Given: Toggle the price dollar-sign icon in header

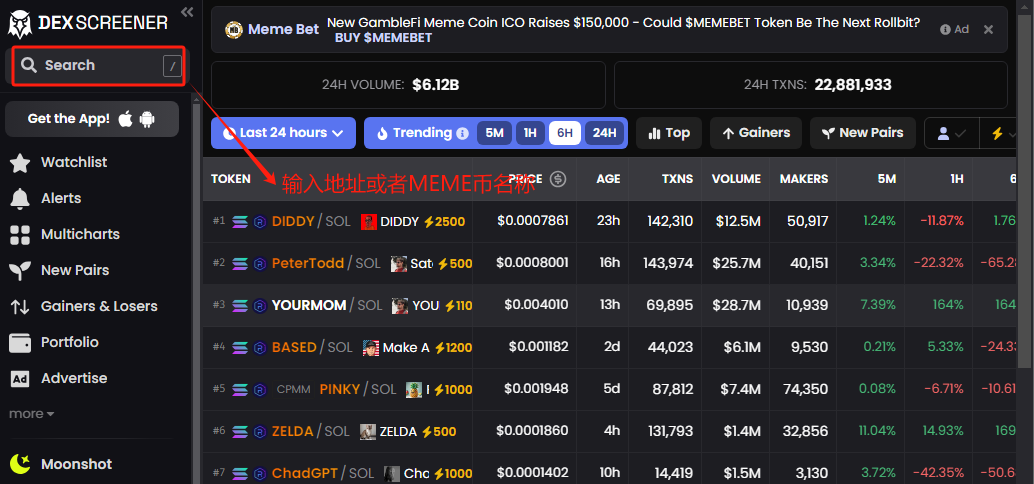Looking at the screenshot, I should click(x=558, y=179).
